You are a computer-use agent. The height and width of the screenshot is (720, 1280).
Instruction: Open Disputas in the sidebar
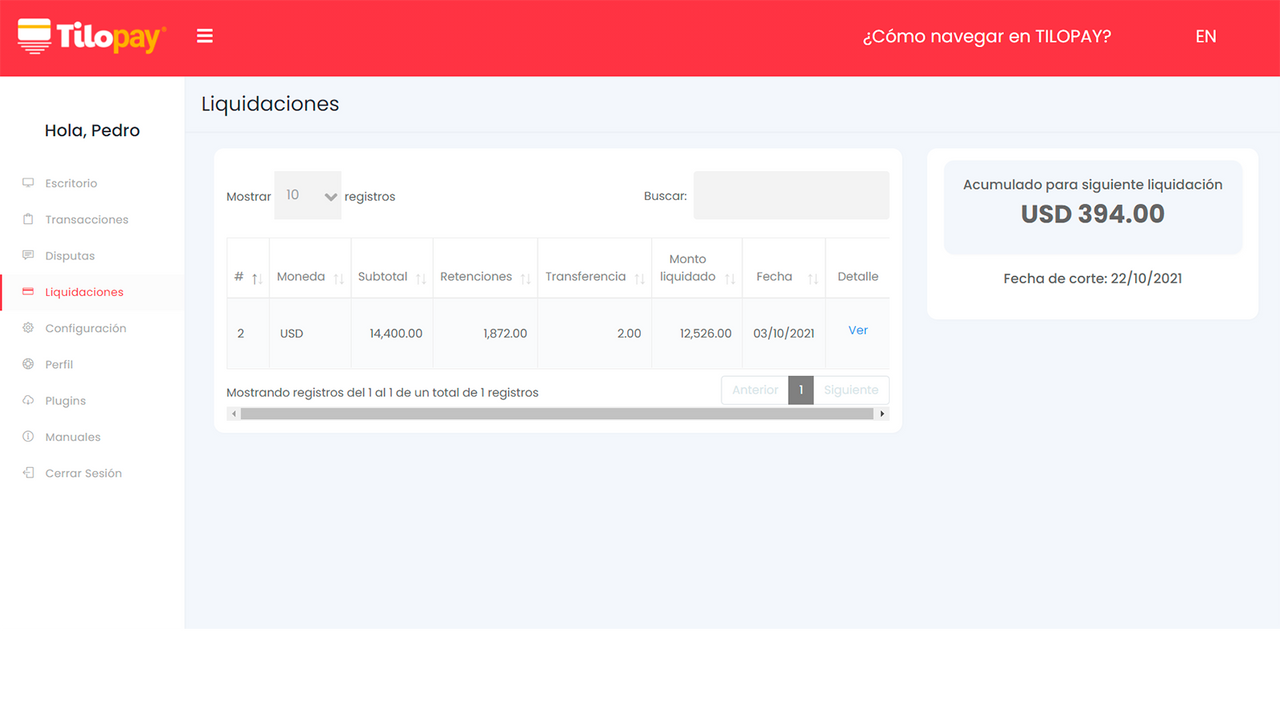tap(70, 255)
